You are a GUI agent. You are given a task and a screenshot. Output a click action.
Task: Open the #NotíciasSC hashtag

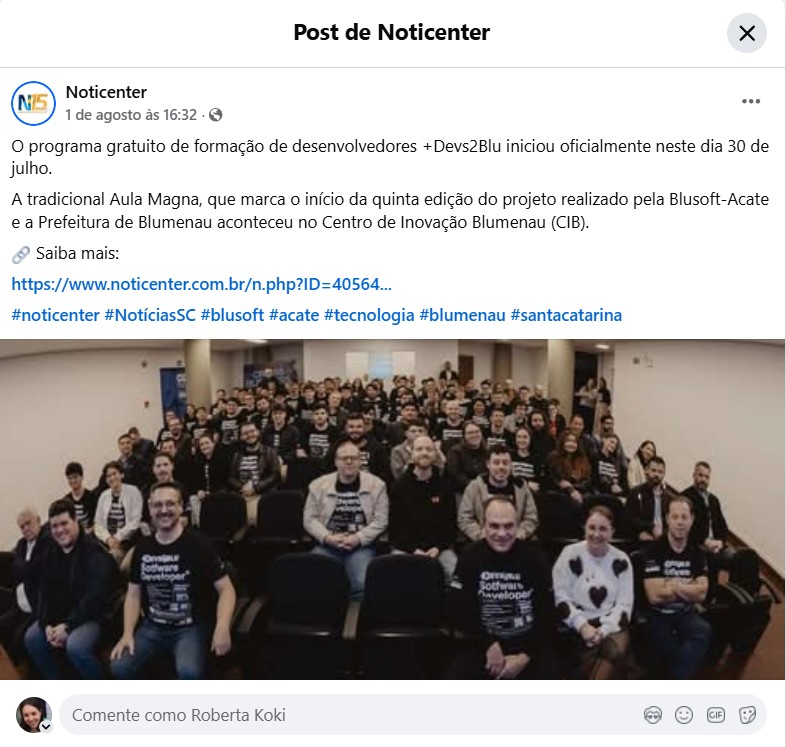click(x=150, y=315)
